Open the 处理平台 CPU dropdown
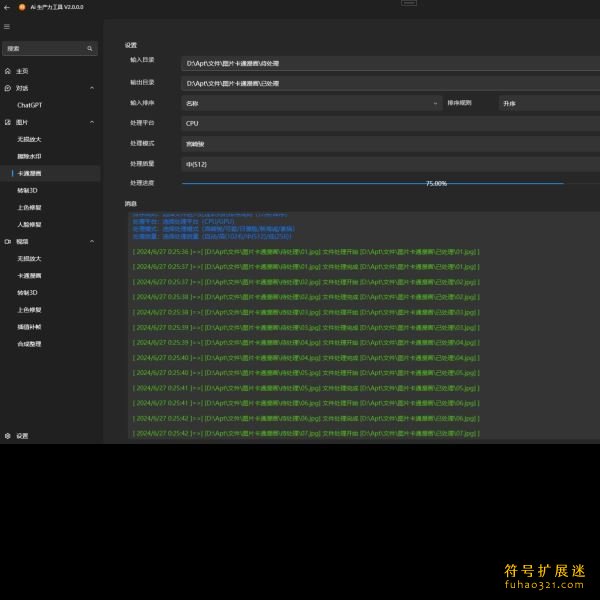The width and height of the screenshot is (600, 600). click(x=390, y=124)
